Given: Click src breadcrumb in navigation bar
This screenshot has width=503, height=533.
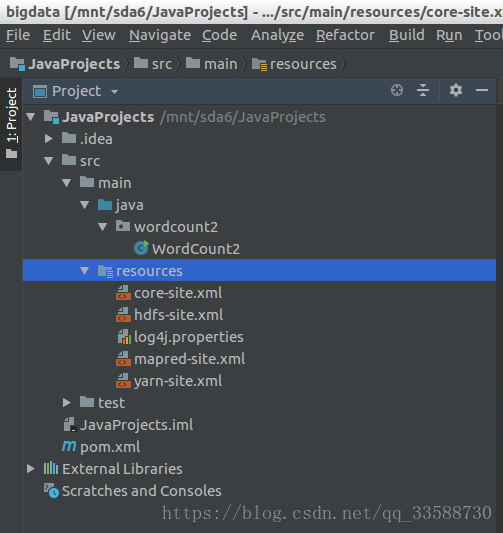Looking at the screenshot, I should (153, 64).
